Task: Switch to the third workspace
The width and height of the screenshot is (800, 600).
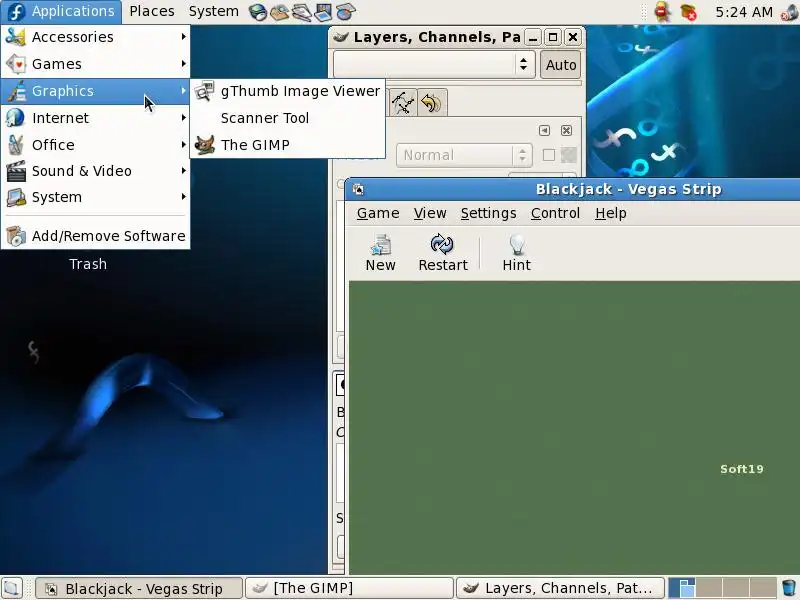Action: 736,588
